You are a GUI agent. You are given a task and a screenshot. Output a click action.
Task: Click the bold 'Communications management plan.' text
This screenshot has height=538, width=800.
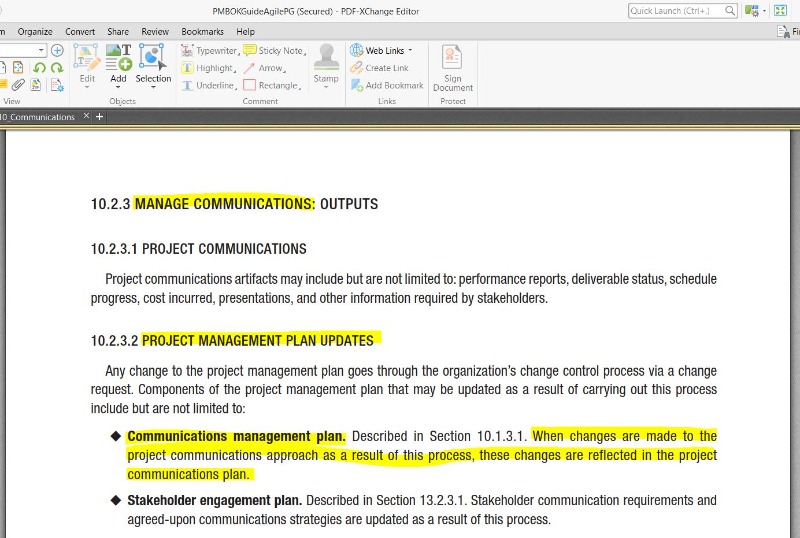[x=236, y=436]
